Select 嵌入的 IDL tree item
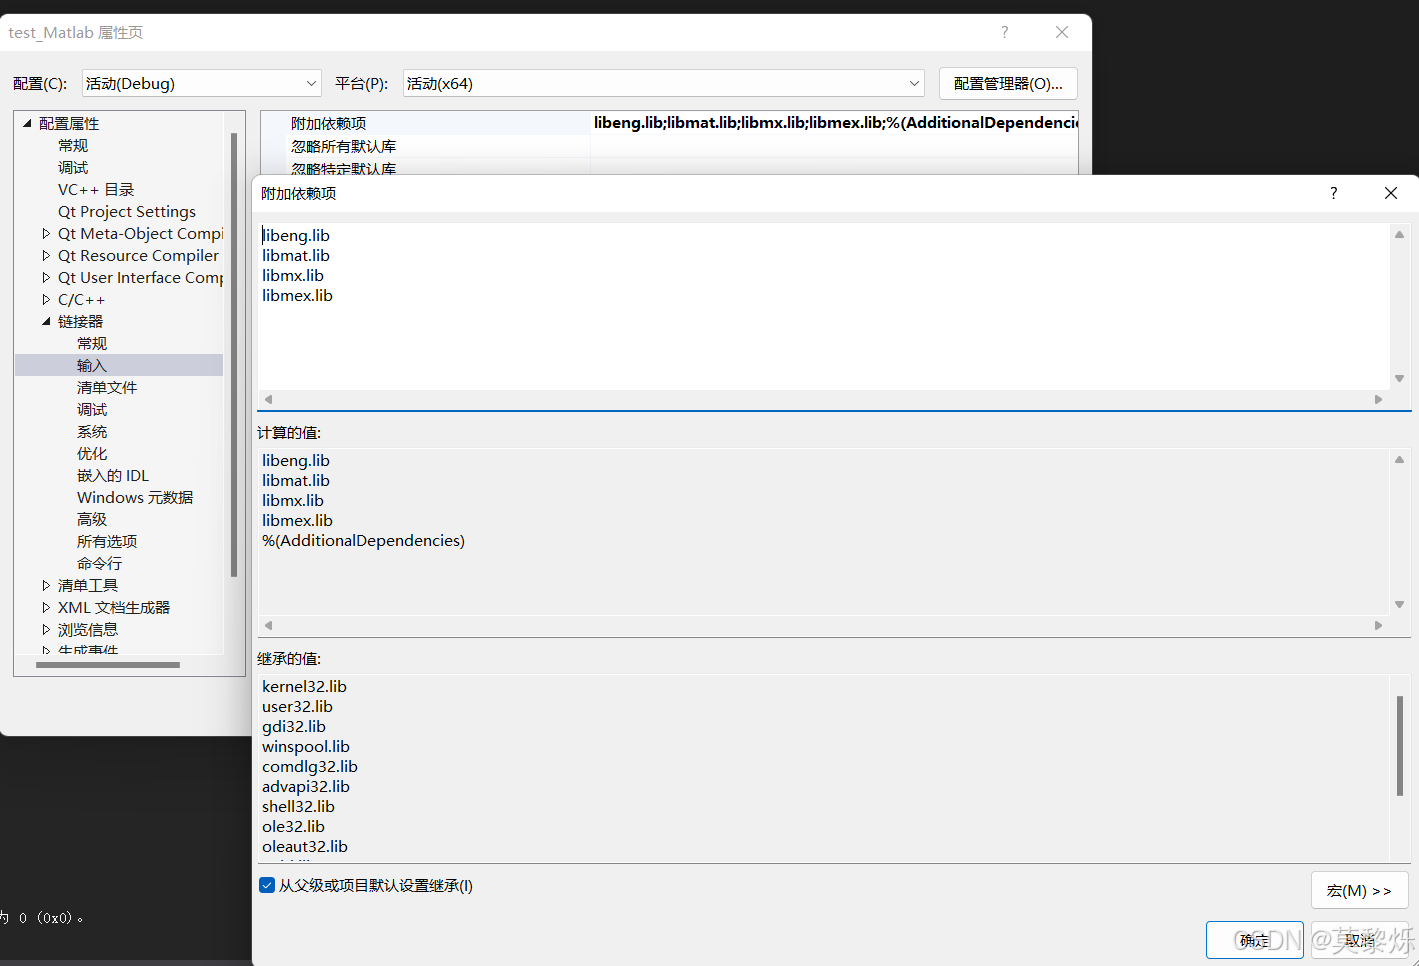Screen dimensions: 1419x966 pyautogui.click(x=112, y=475)
